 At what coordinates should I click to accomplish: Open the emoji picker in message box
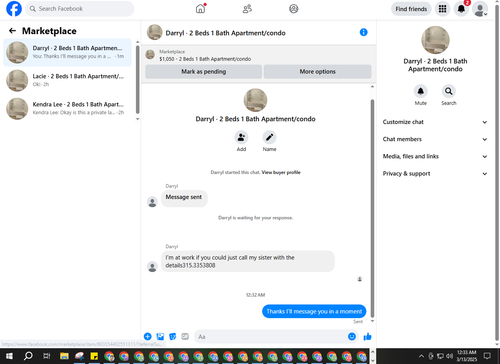[352, 337]
